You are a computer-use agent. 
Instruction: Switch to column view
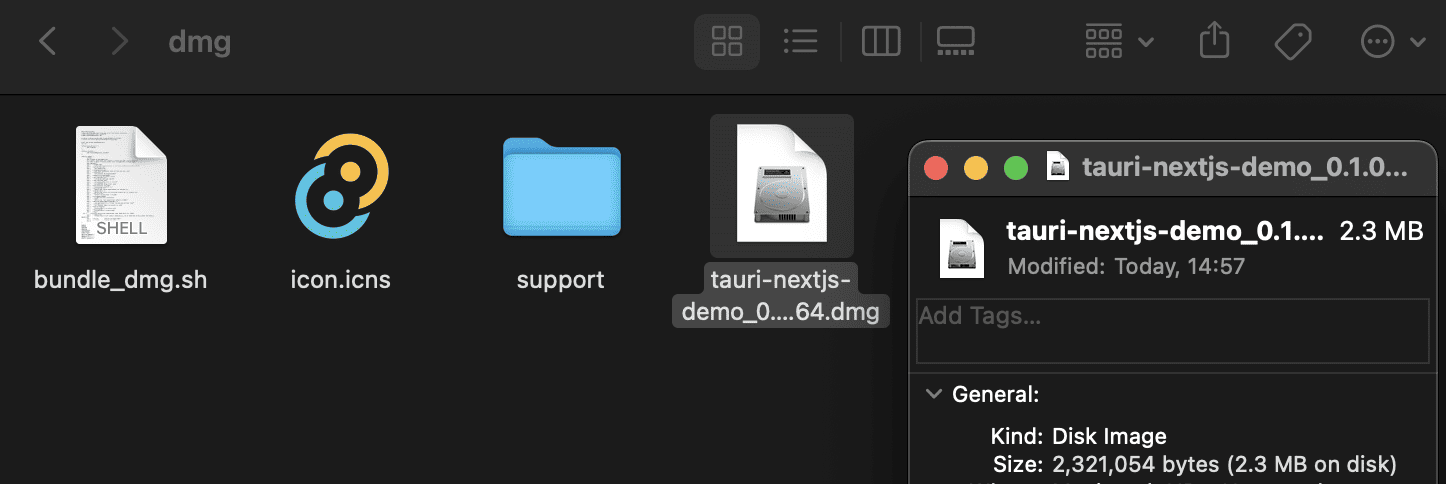tap(881, 42)
